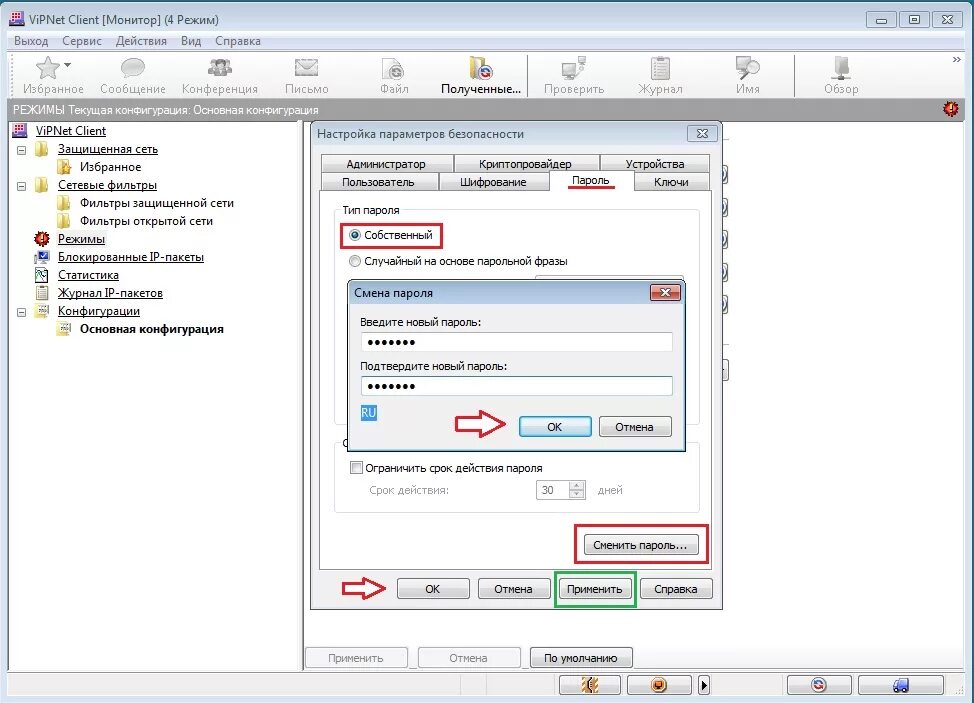This screenshot has width=974, height=703.
Task: Click the RU keyboard language indicator
Action: pyautogui.click(x=368, y=412)
